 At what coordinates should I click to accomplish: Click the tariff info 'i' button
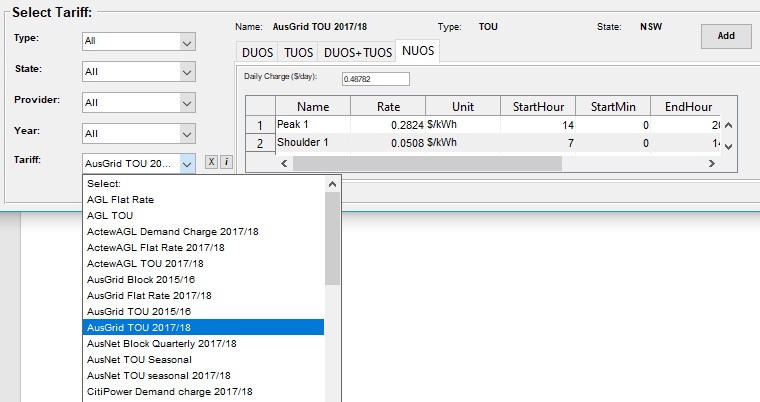point(226,162)
